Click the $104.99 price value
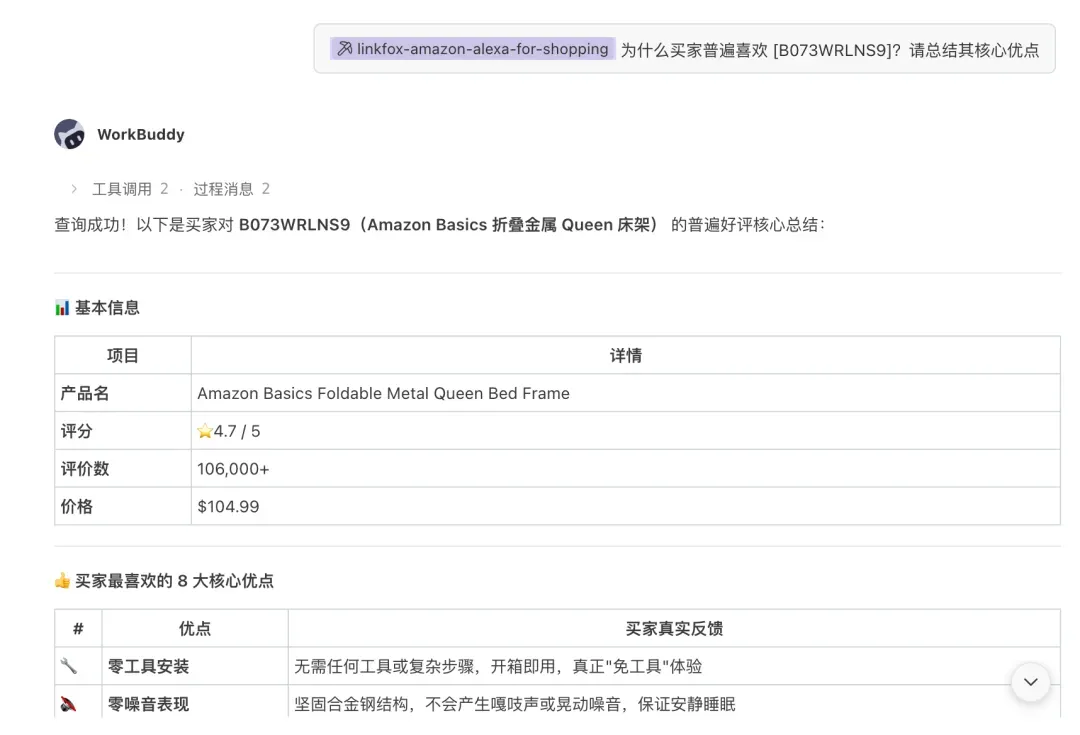Screen dimensions: 1080x735 click(229, 507)
